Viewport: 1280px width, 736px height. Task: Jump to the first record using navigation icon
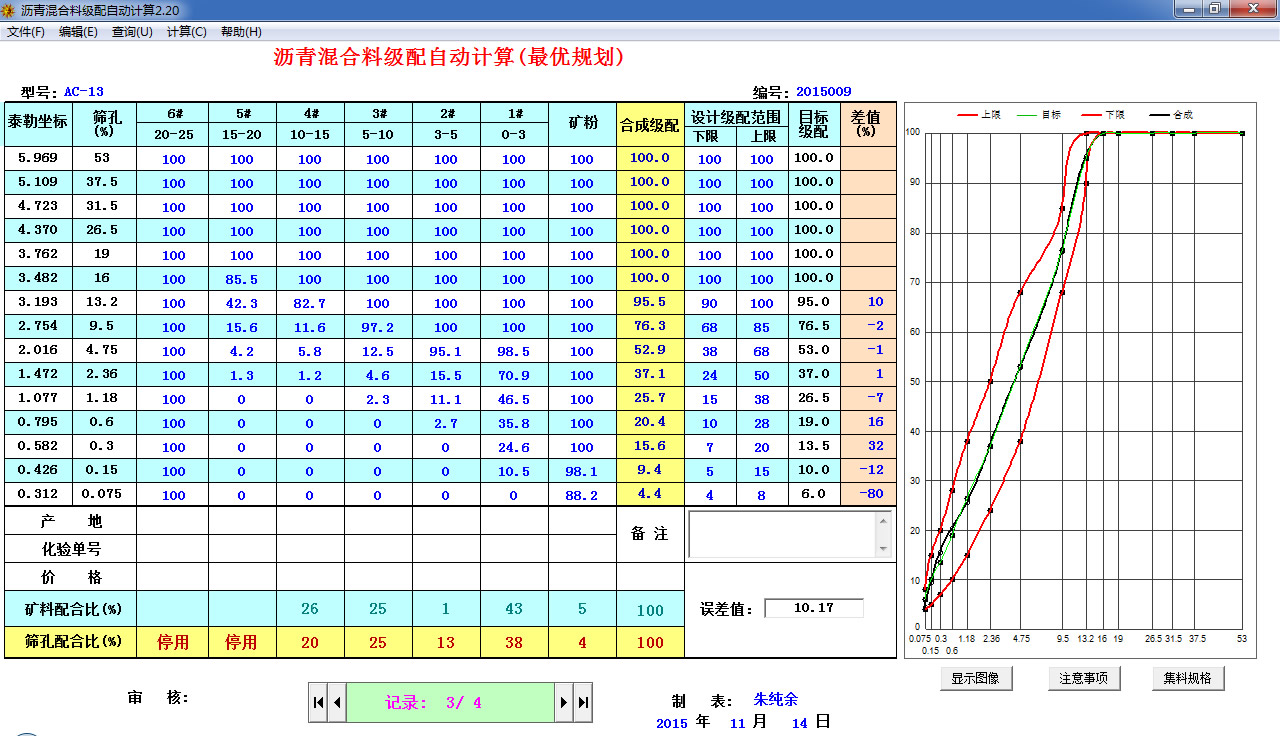[317, 702]
